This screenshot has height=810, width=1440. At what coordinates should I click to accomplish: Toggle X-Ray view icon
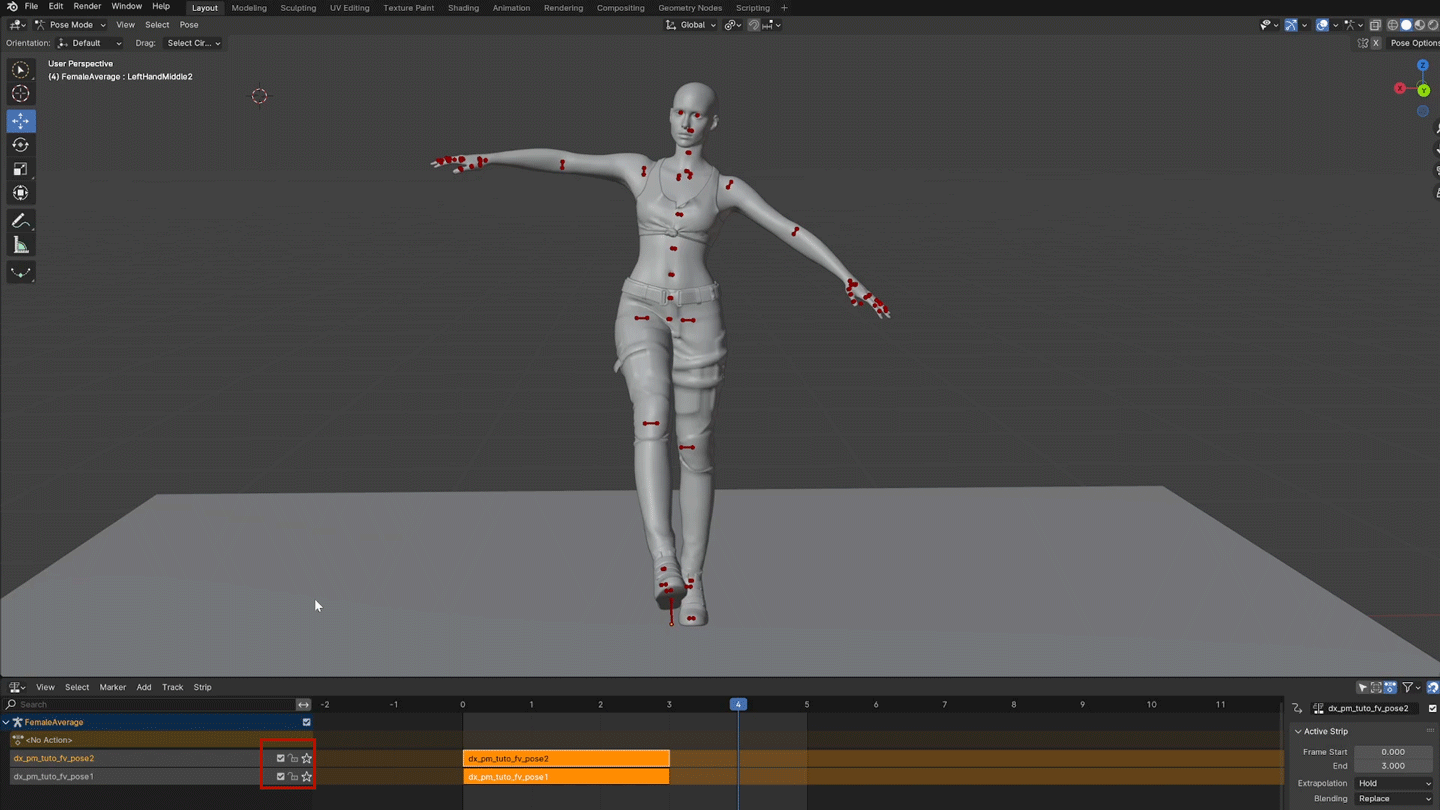tap(1375, 25)
